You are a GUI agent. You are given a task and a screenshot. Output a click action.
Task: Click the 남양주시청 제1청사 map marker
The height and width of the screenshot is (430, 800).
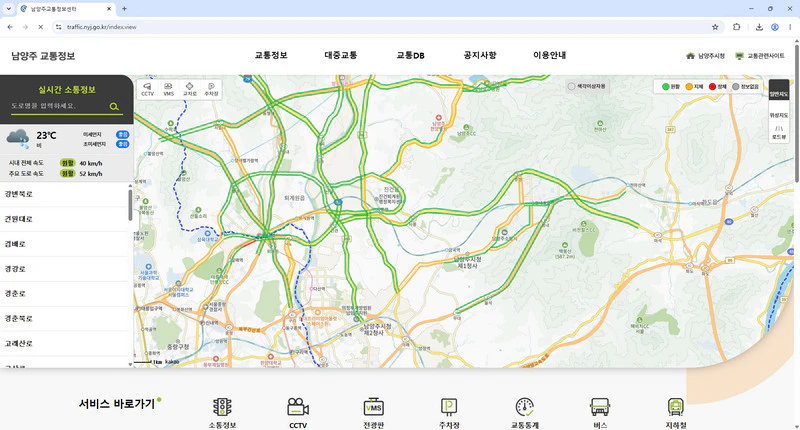(467, 262)
